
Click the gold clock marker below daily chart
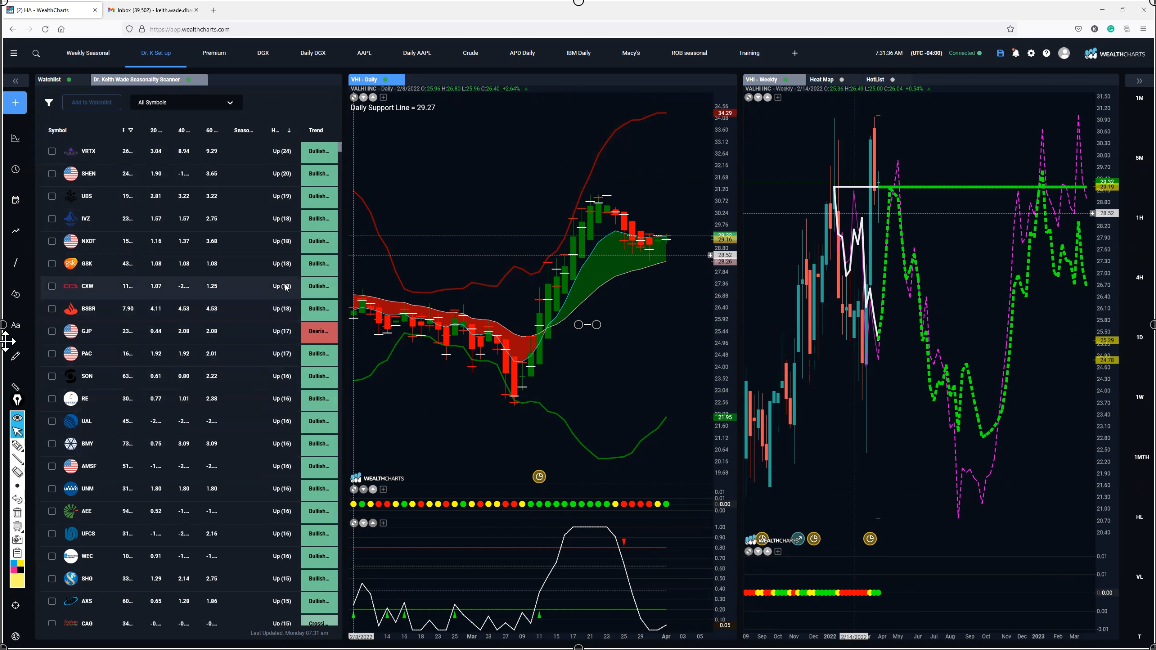coord(540,477)
